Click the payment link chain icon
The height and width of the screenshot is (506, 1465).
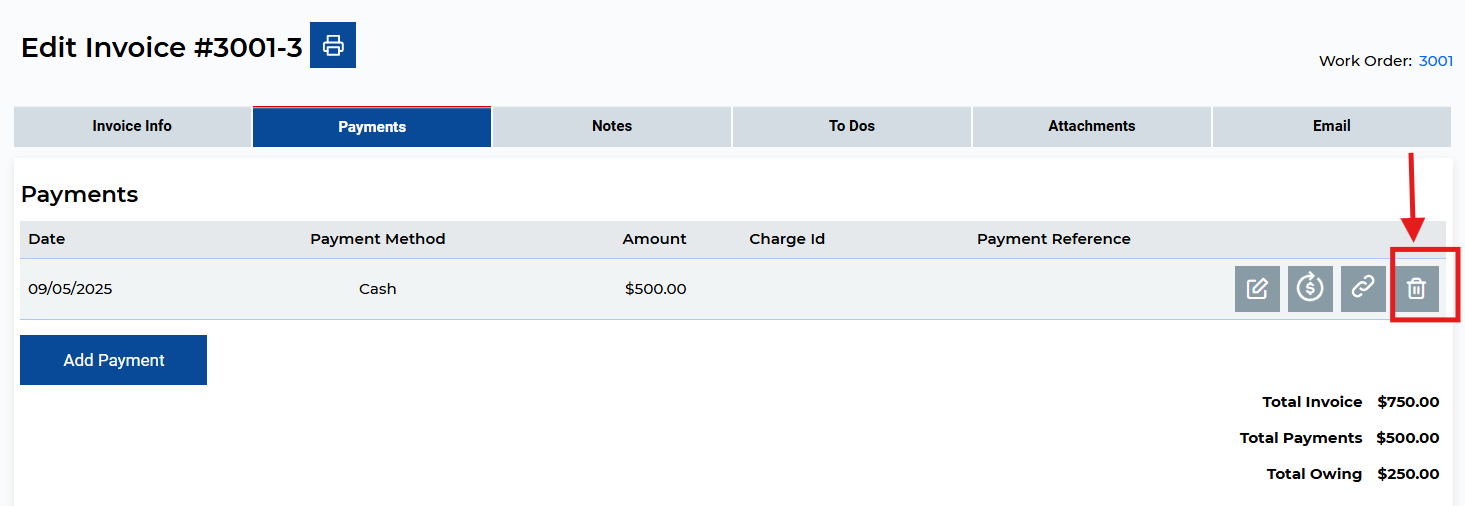point(1363,289)
